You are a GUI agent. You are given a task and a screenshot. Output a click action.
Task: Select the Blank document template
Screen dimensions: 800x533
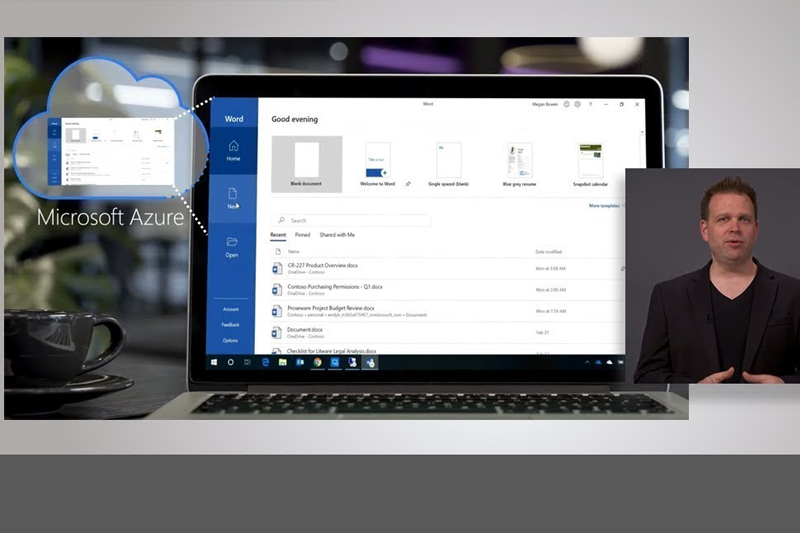click(x=307, y=164)
